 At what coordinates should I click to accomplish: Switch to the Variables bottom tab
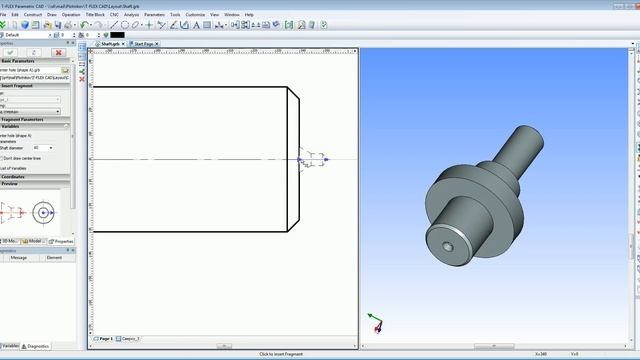click(x=10, y=346)
